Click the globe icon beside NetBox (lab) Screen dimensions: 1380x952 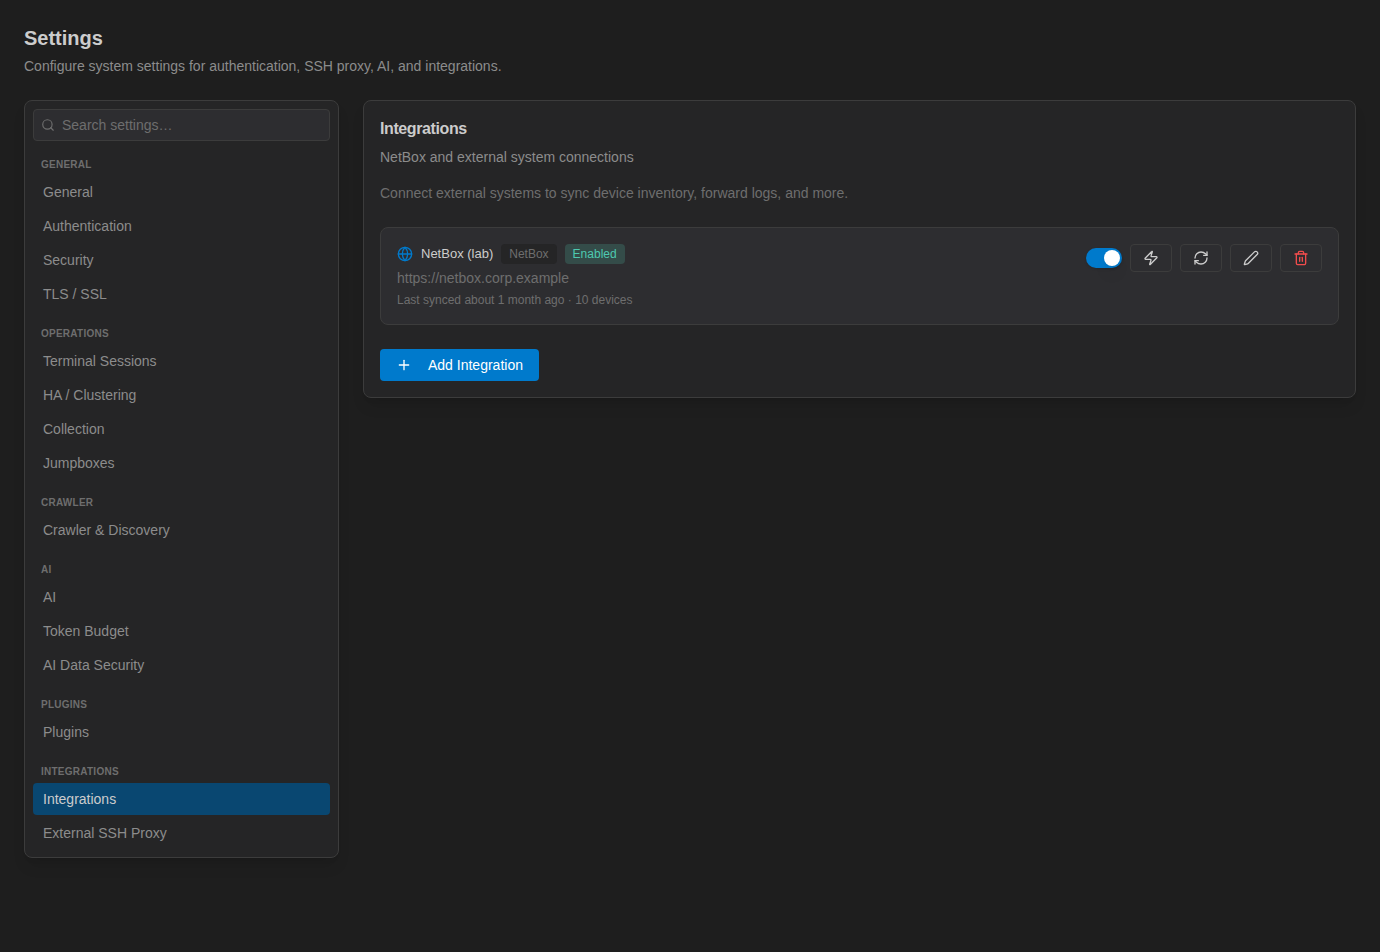click(405, 254)
